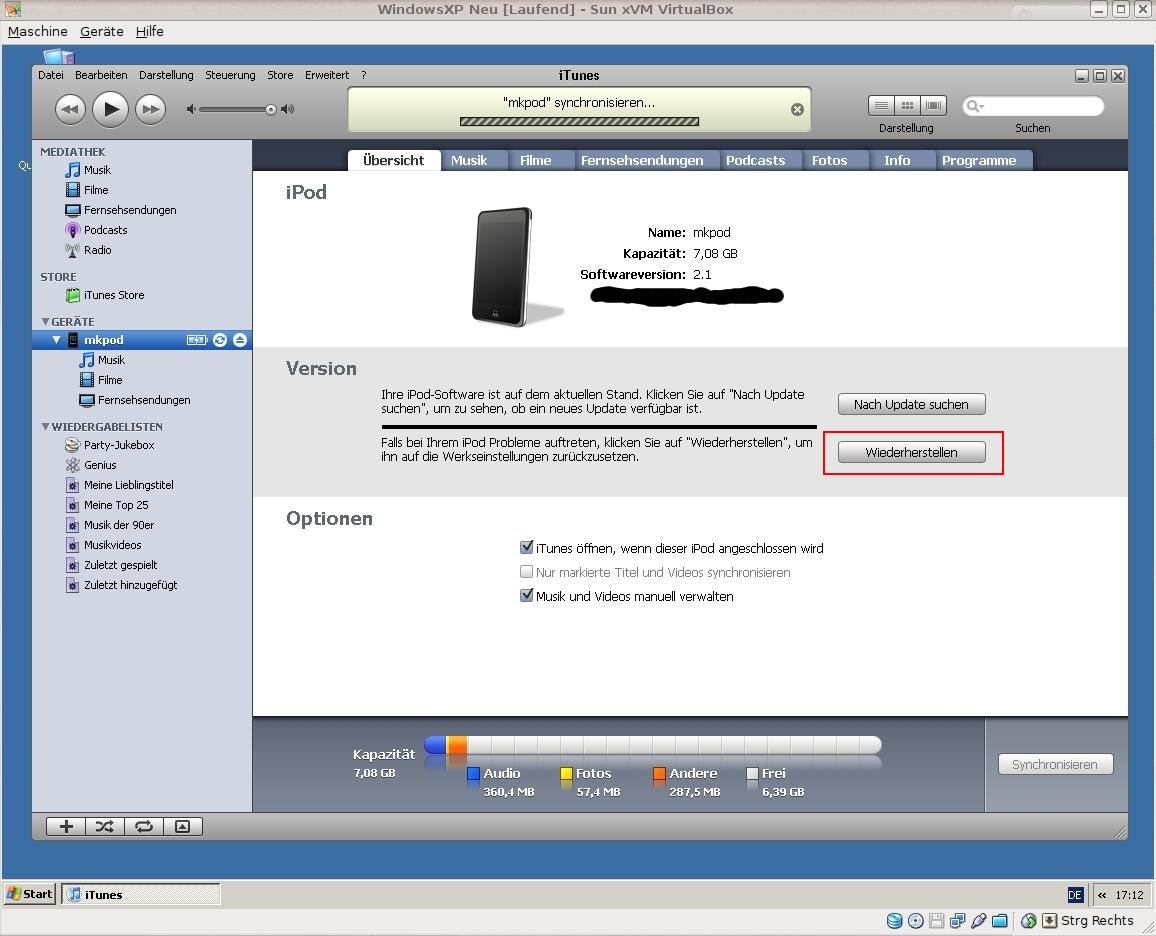Focus the Suchen search field
This screenshot has width=1156, height=936.
tap(1033, 106)
